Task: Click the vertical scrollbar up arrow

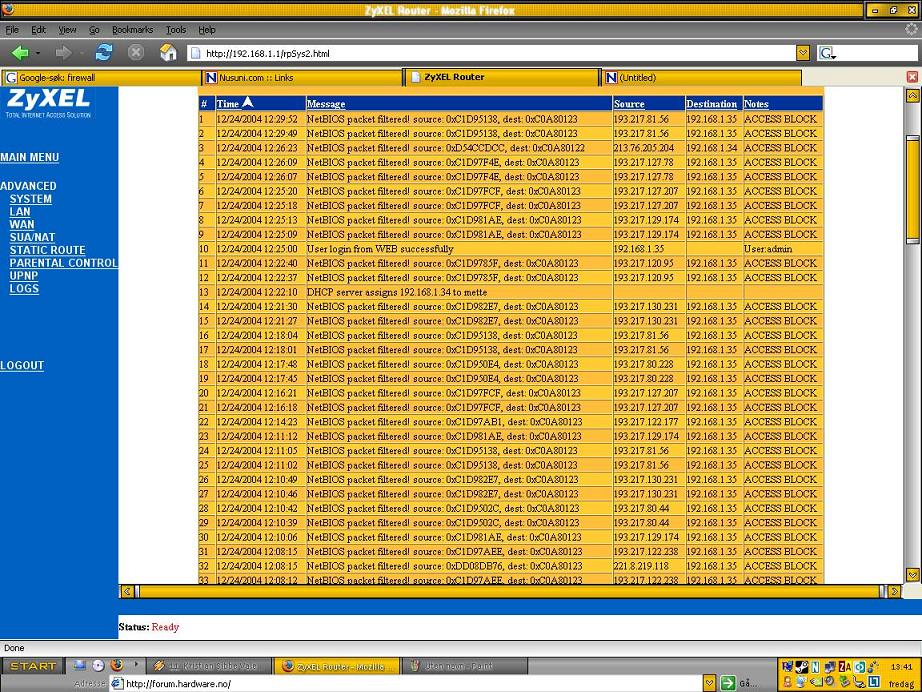Action: [x=913, y=96]
